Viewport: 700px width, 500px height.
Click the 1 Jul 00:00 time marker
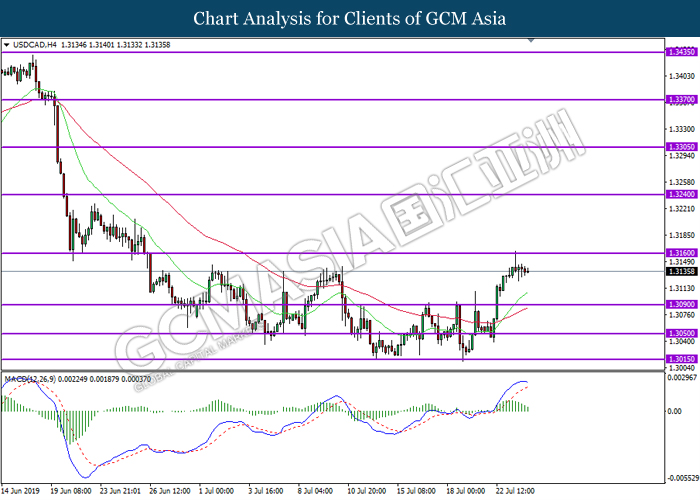click(x=217, y=491)
